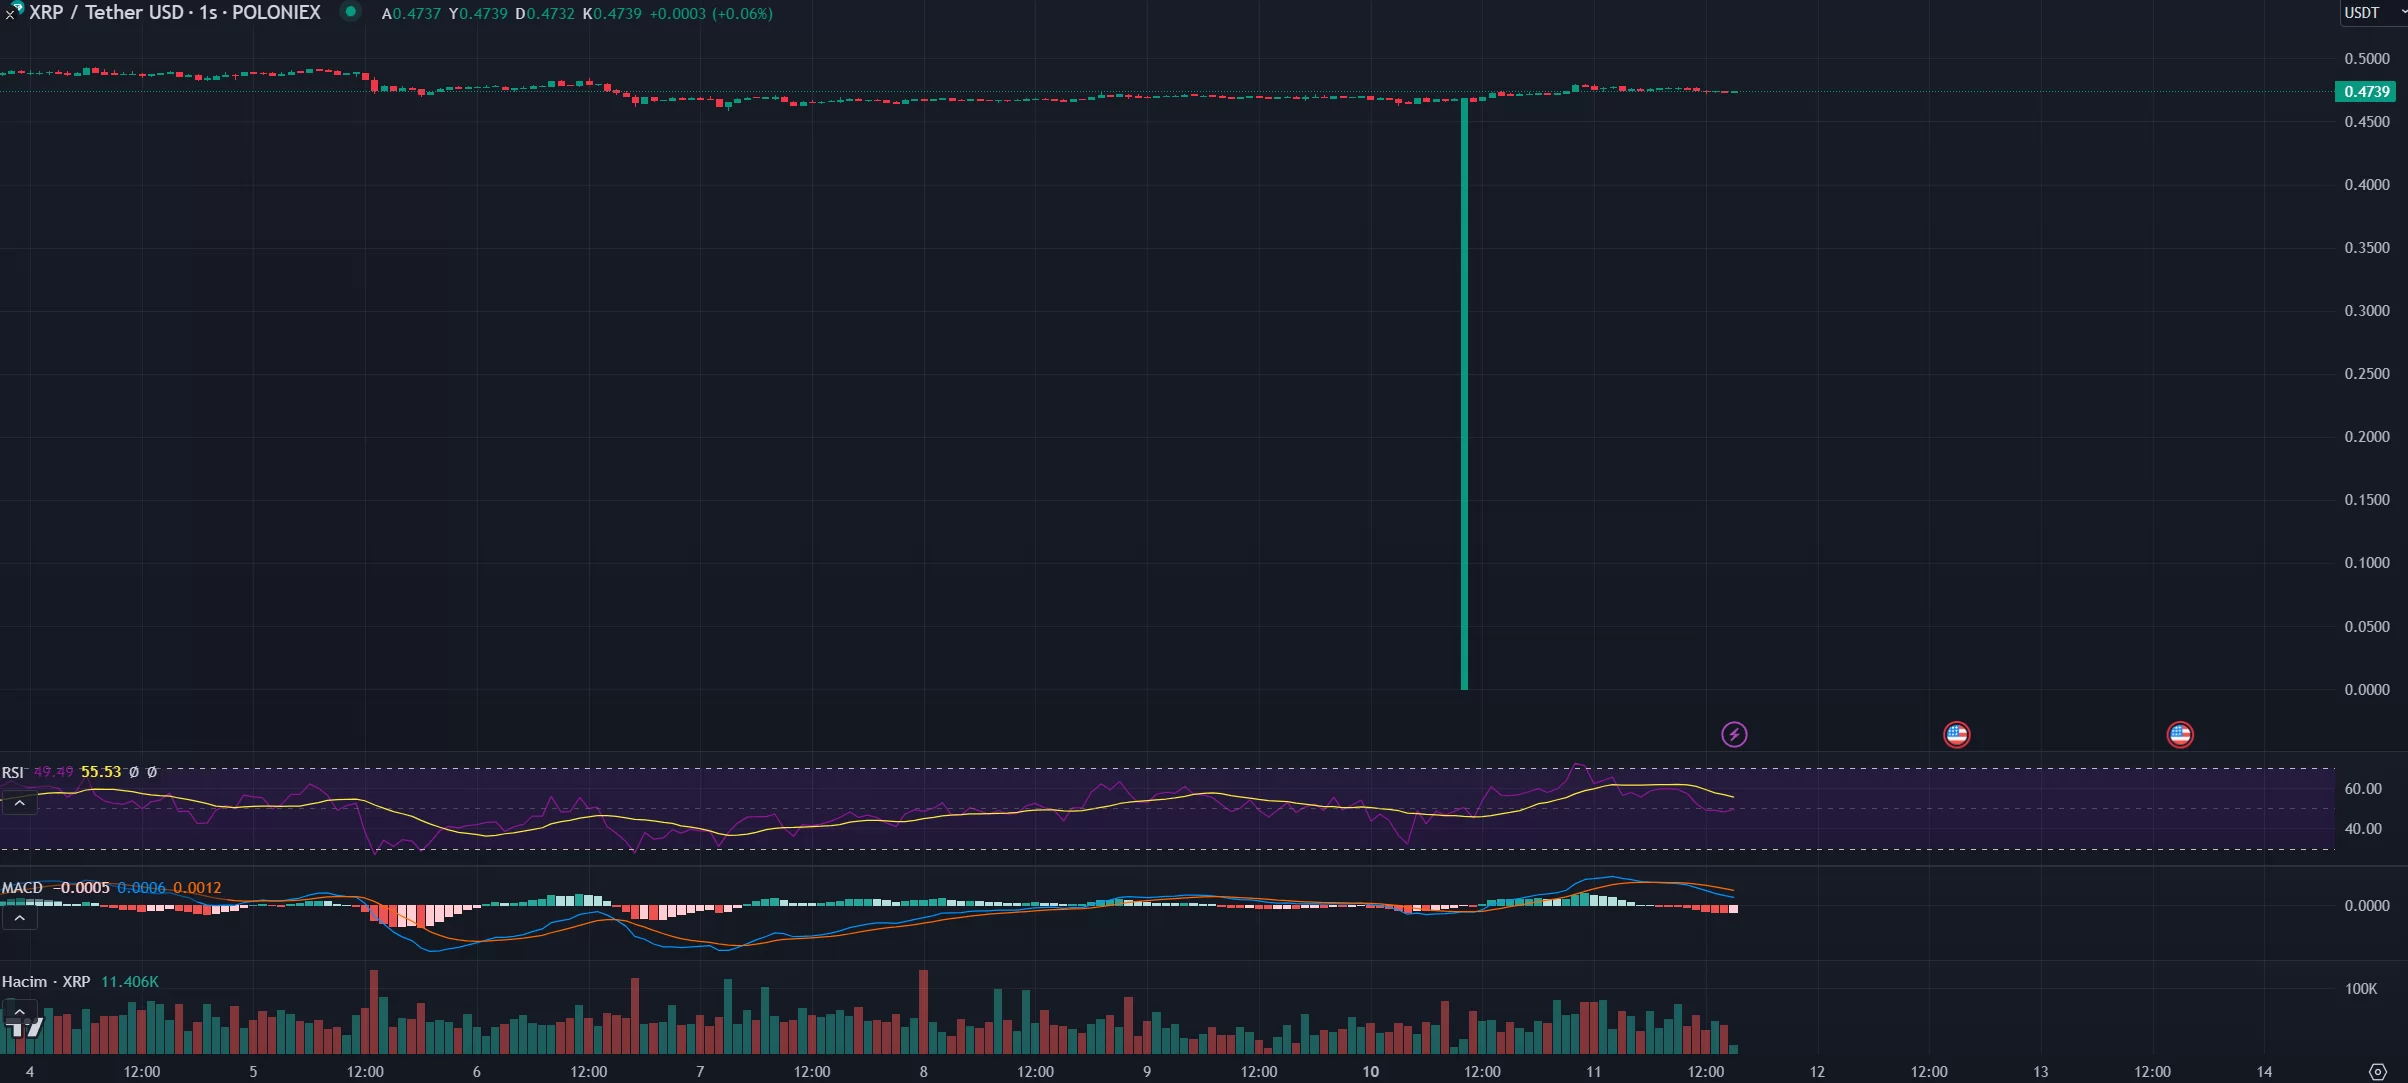2408x1083 pixels.
Task: Open the USDT currency dropdown
Action: pos(2371,13)
